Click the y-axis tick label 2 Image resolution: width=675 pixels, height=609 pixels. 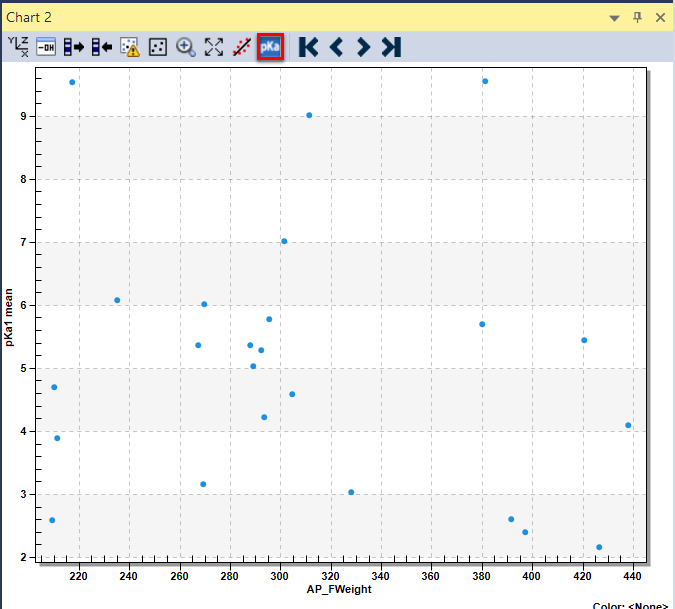point(23,557)
